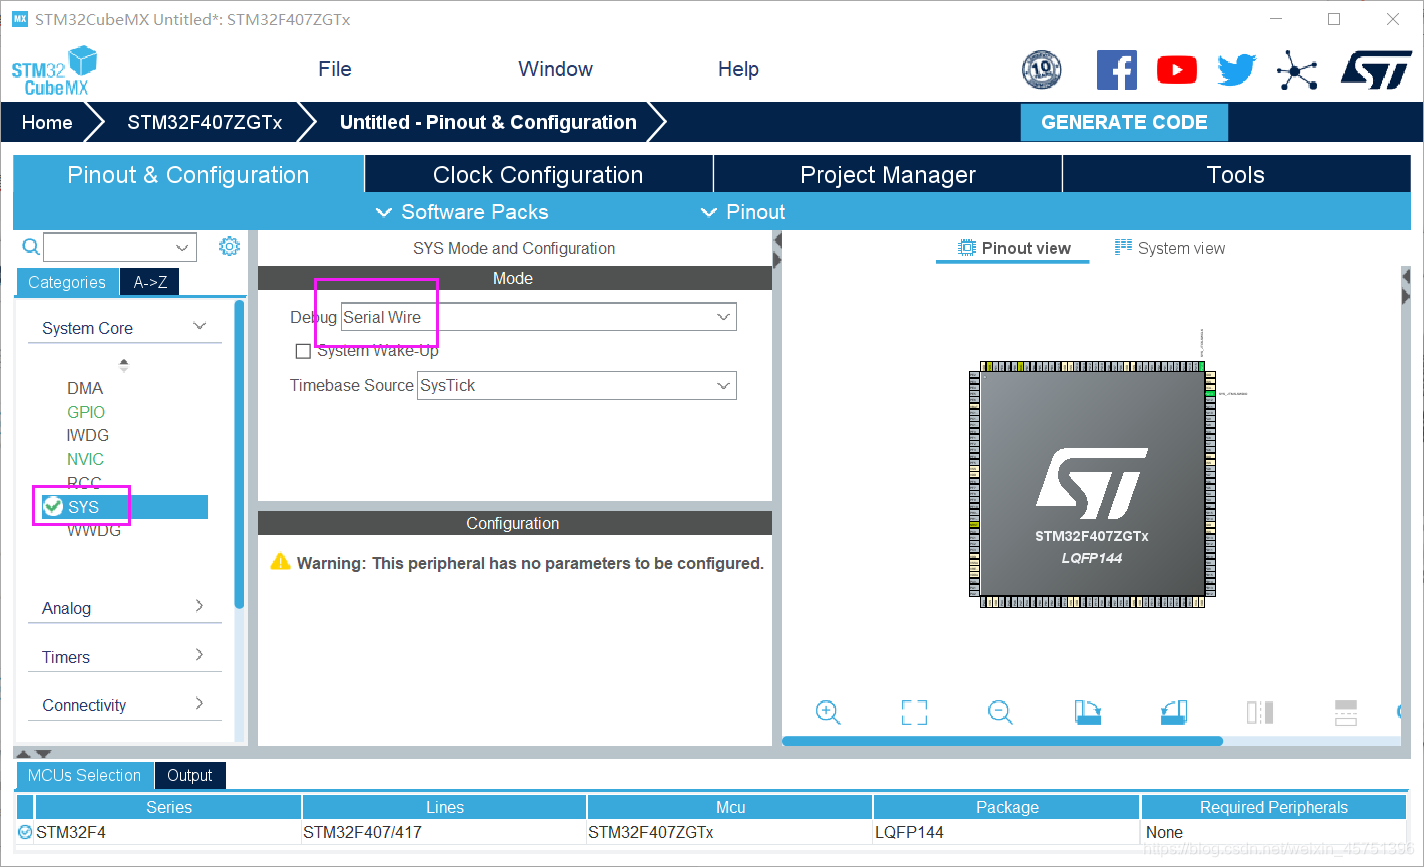Select NVIC in System Core list
This screenshot has width=1424, height=867.
[85, 459]
